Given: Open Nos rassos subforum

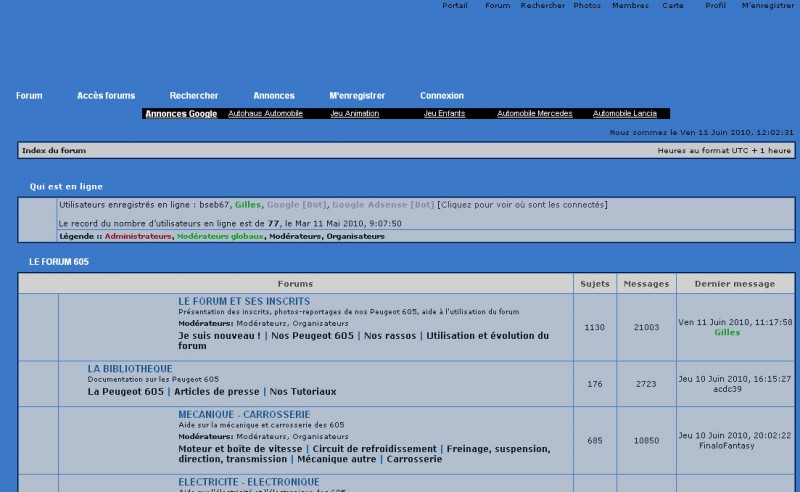Looking at the screenshot, I should tap(390, 336).
